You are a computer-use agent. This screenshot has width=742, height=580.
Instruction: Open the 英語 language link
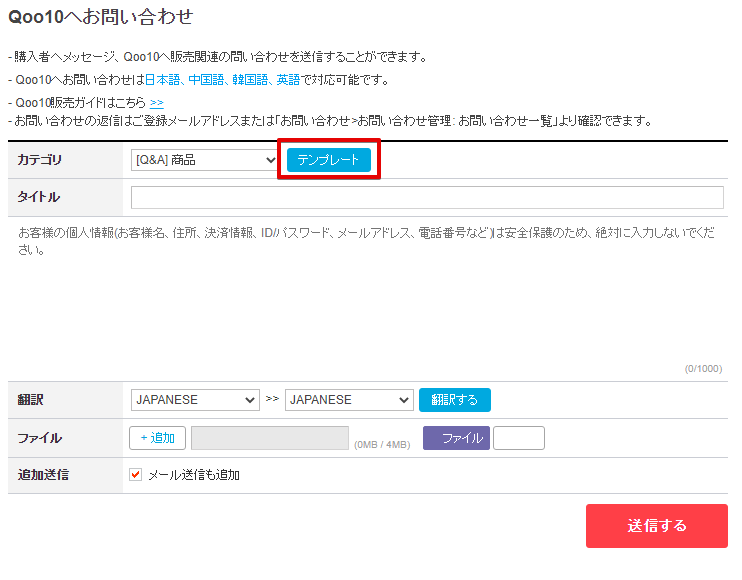coord(288,80)
